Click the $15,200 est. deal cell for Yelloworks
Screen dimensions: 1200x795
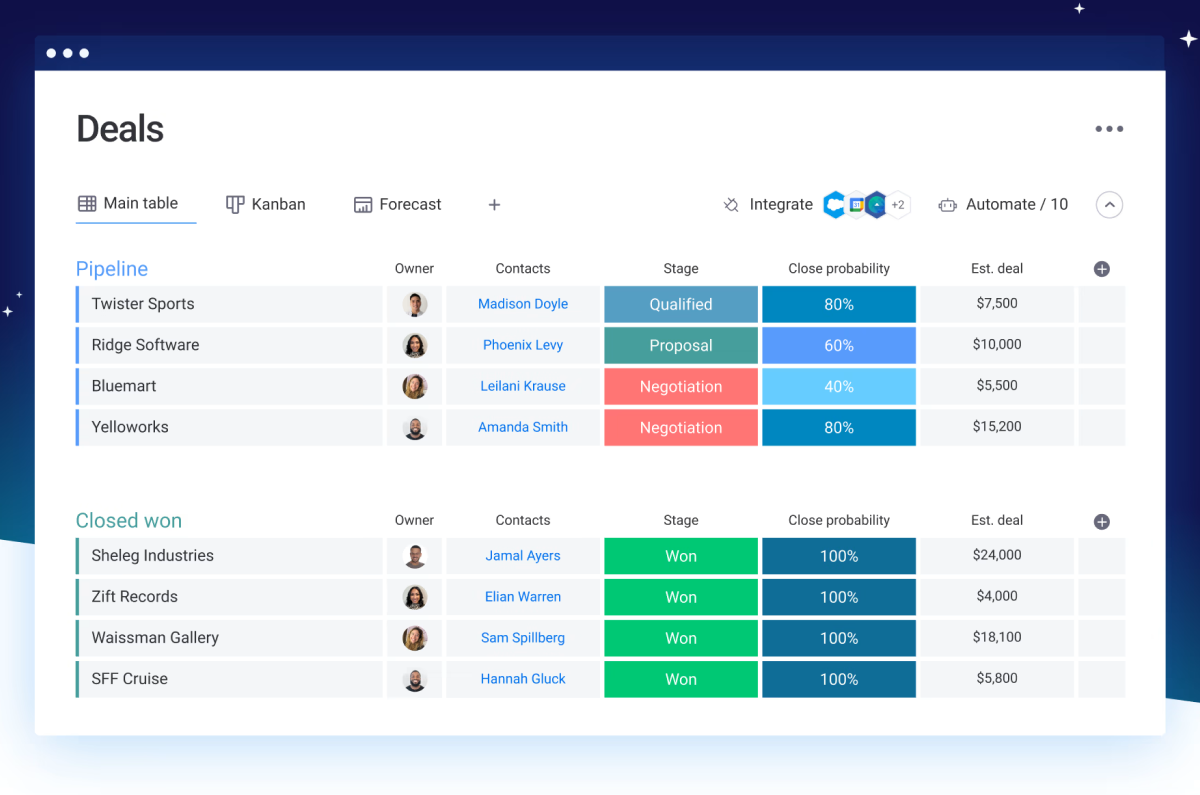pyautogui.click(x=997, y=427)
